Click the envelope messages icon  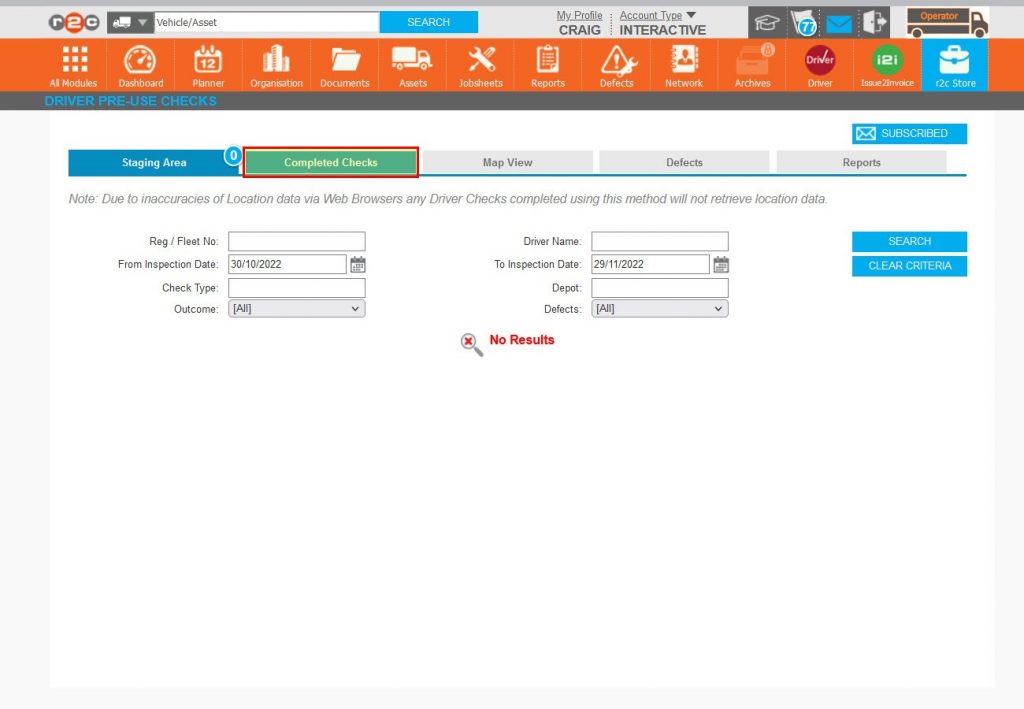[x=838, y=21]
